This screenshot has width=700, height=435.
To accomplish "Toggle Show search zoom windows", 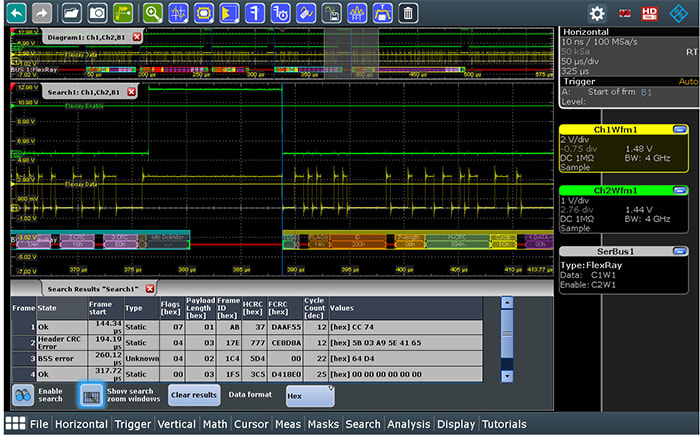I will pyautogui.click(x=91, y=395).
